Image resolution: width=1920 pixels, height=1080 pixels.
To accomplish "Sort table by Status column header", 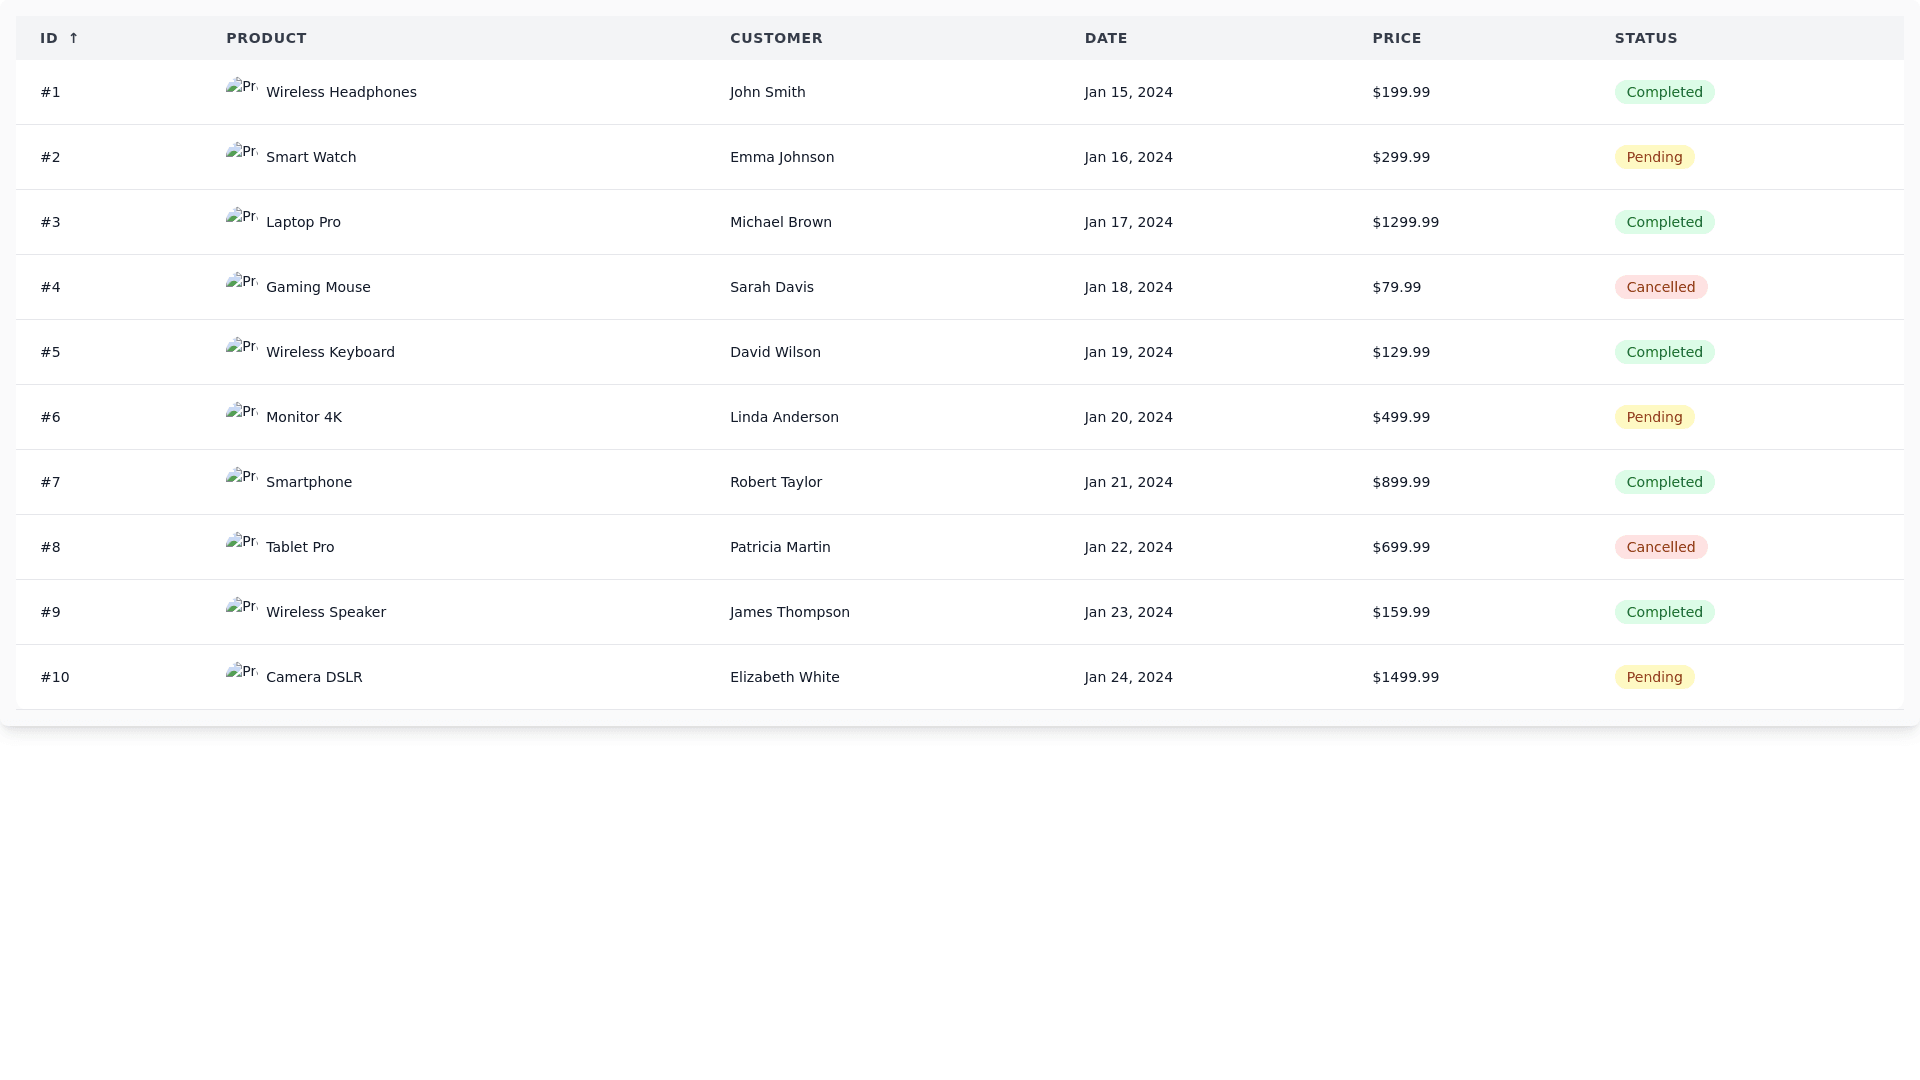I will 1646,38.
